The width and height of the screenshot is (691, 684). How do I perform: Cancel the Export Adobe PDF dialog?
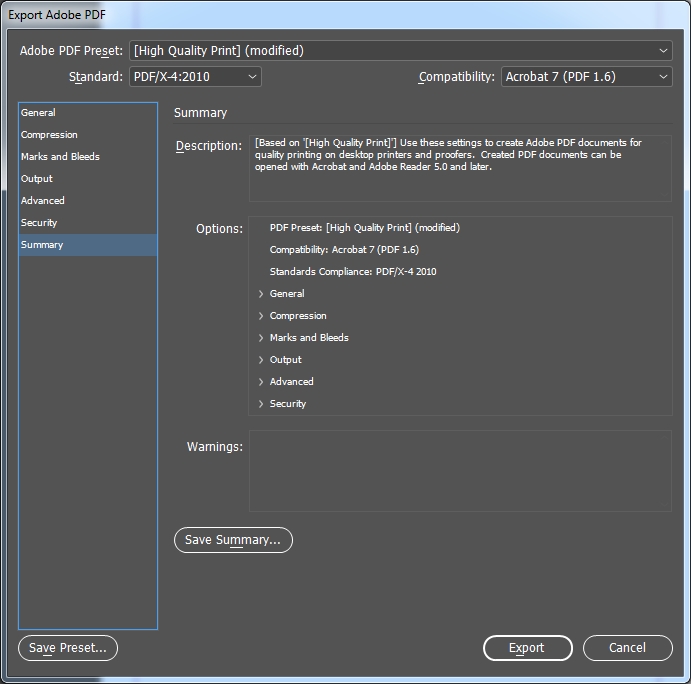pos(628,648)
